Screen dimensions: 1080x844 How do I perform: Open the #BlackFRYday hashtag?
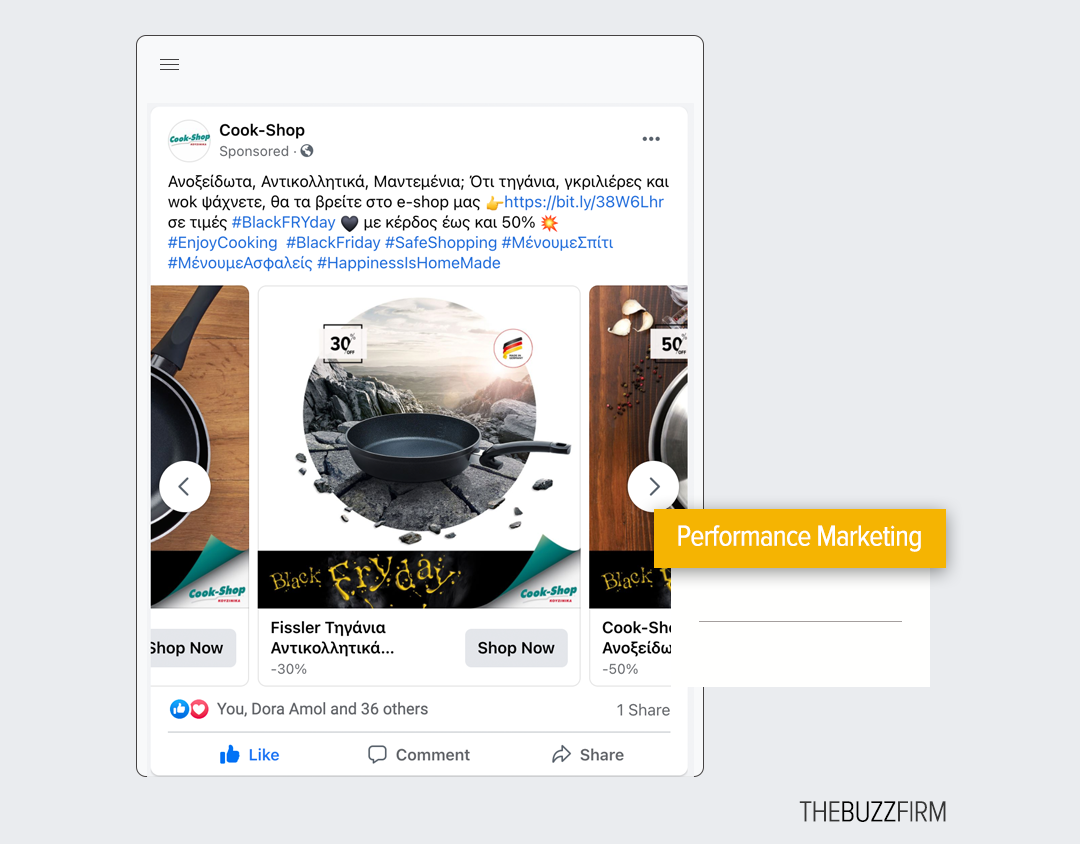284,223
